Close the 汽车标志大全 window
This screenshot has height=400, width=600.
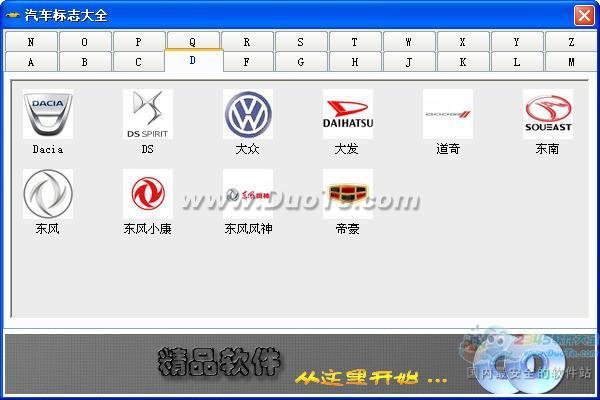click(584, 16)
